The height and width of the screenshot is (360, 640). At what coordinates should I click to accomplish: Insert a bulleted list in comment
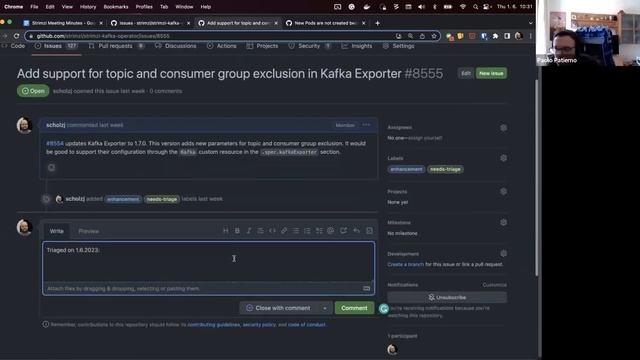tap(296, 231)
